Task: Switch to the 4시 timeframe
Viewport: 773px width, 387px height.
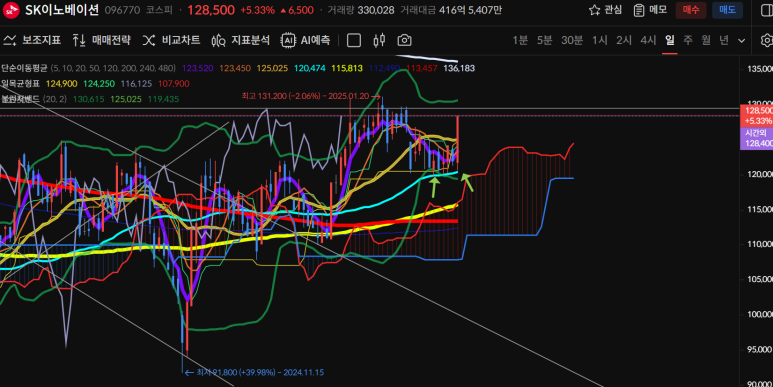Action: pos(648,40)
